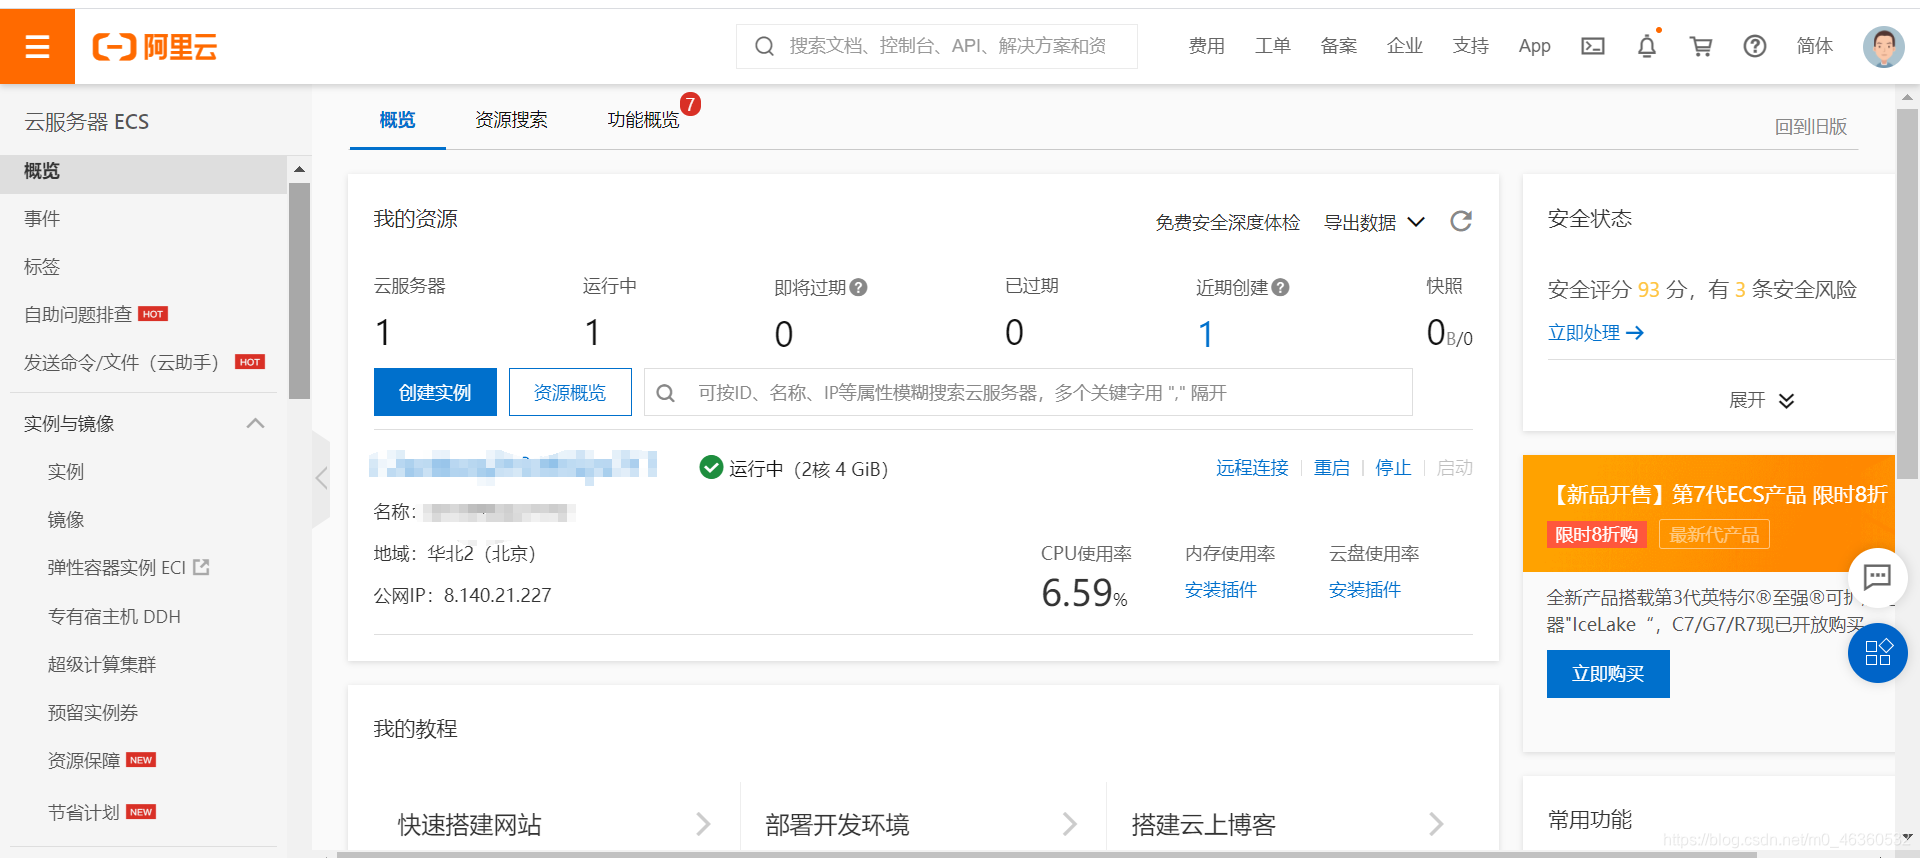Viewport: 1920px width, 858px height.
Task: Click 回到旧版 link
Action: (1811, 127)
